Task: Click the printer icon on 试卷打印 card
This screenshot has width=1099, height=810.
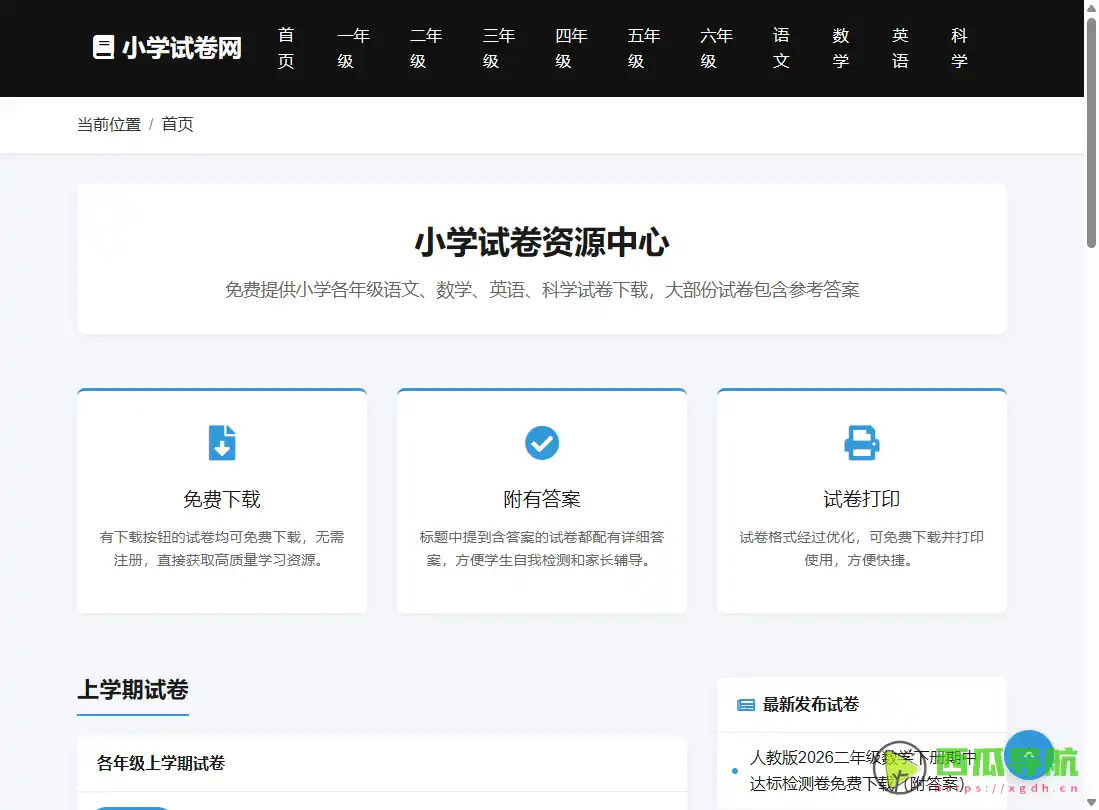Action: [861, 442]
